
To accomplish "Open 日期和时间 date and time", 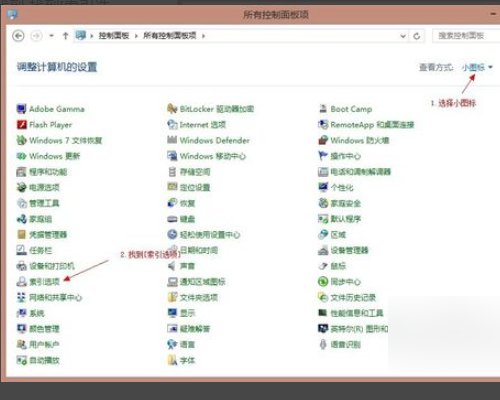I will [199, 250].
